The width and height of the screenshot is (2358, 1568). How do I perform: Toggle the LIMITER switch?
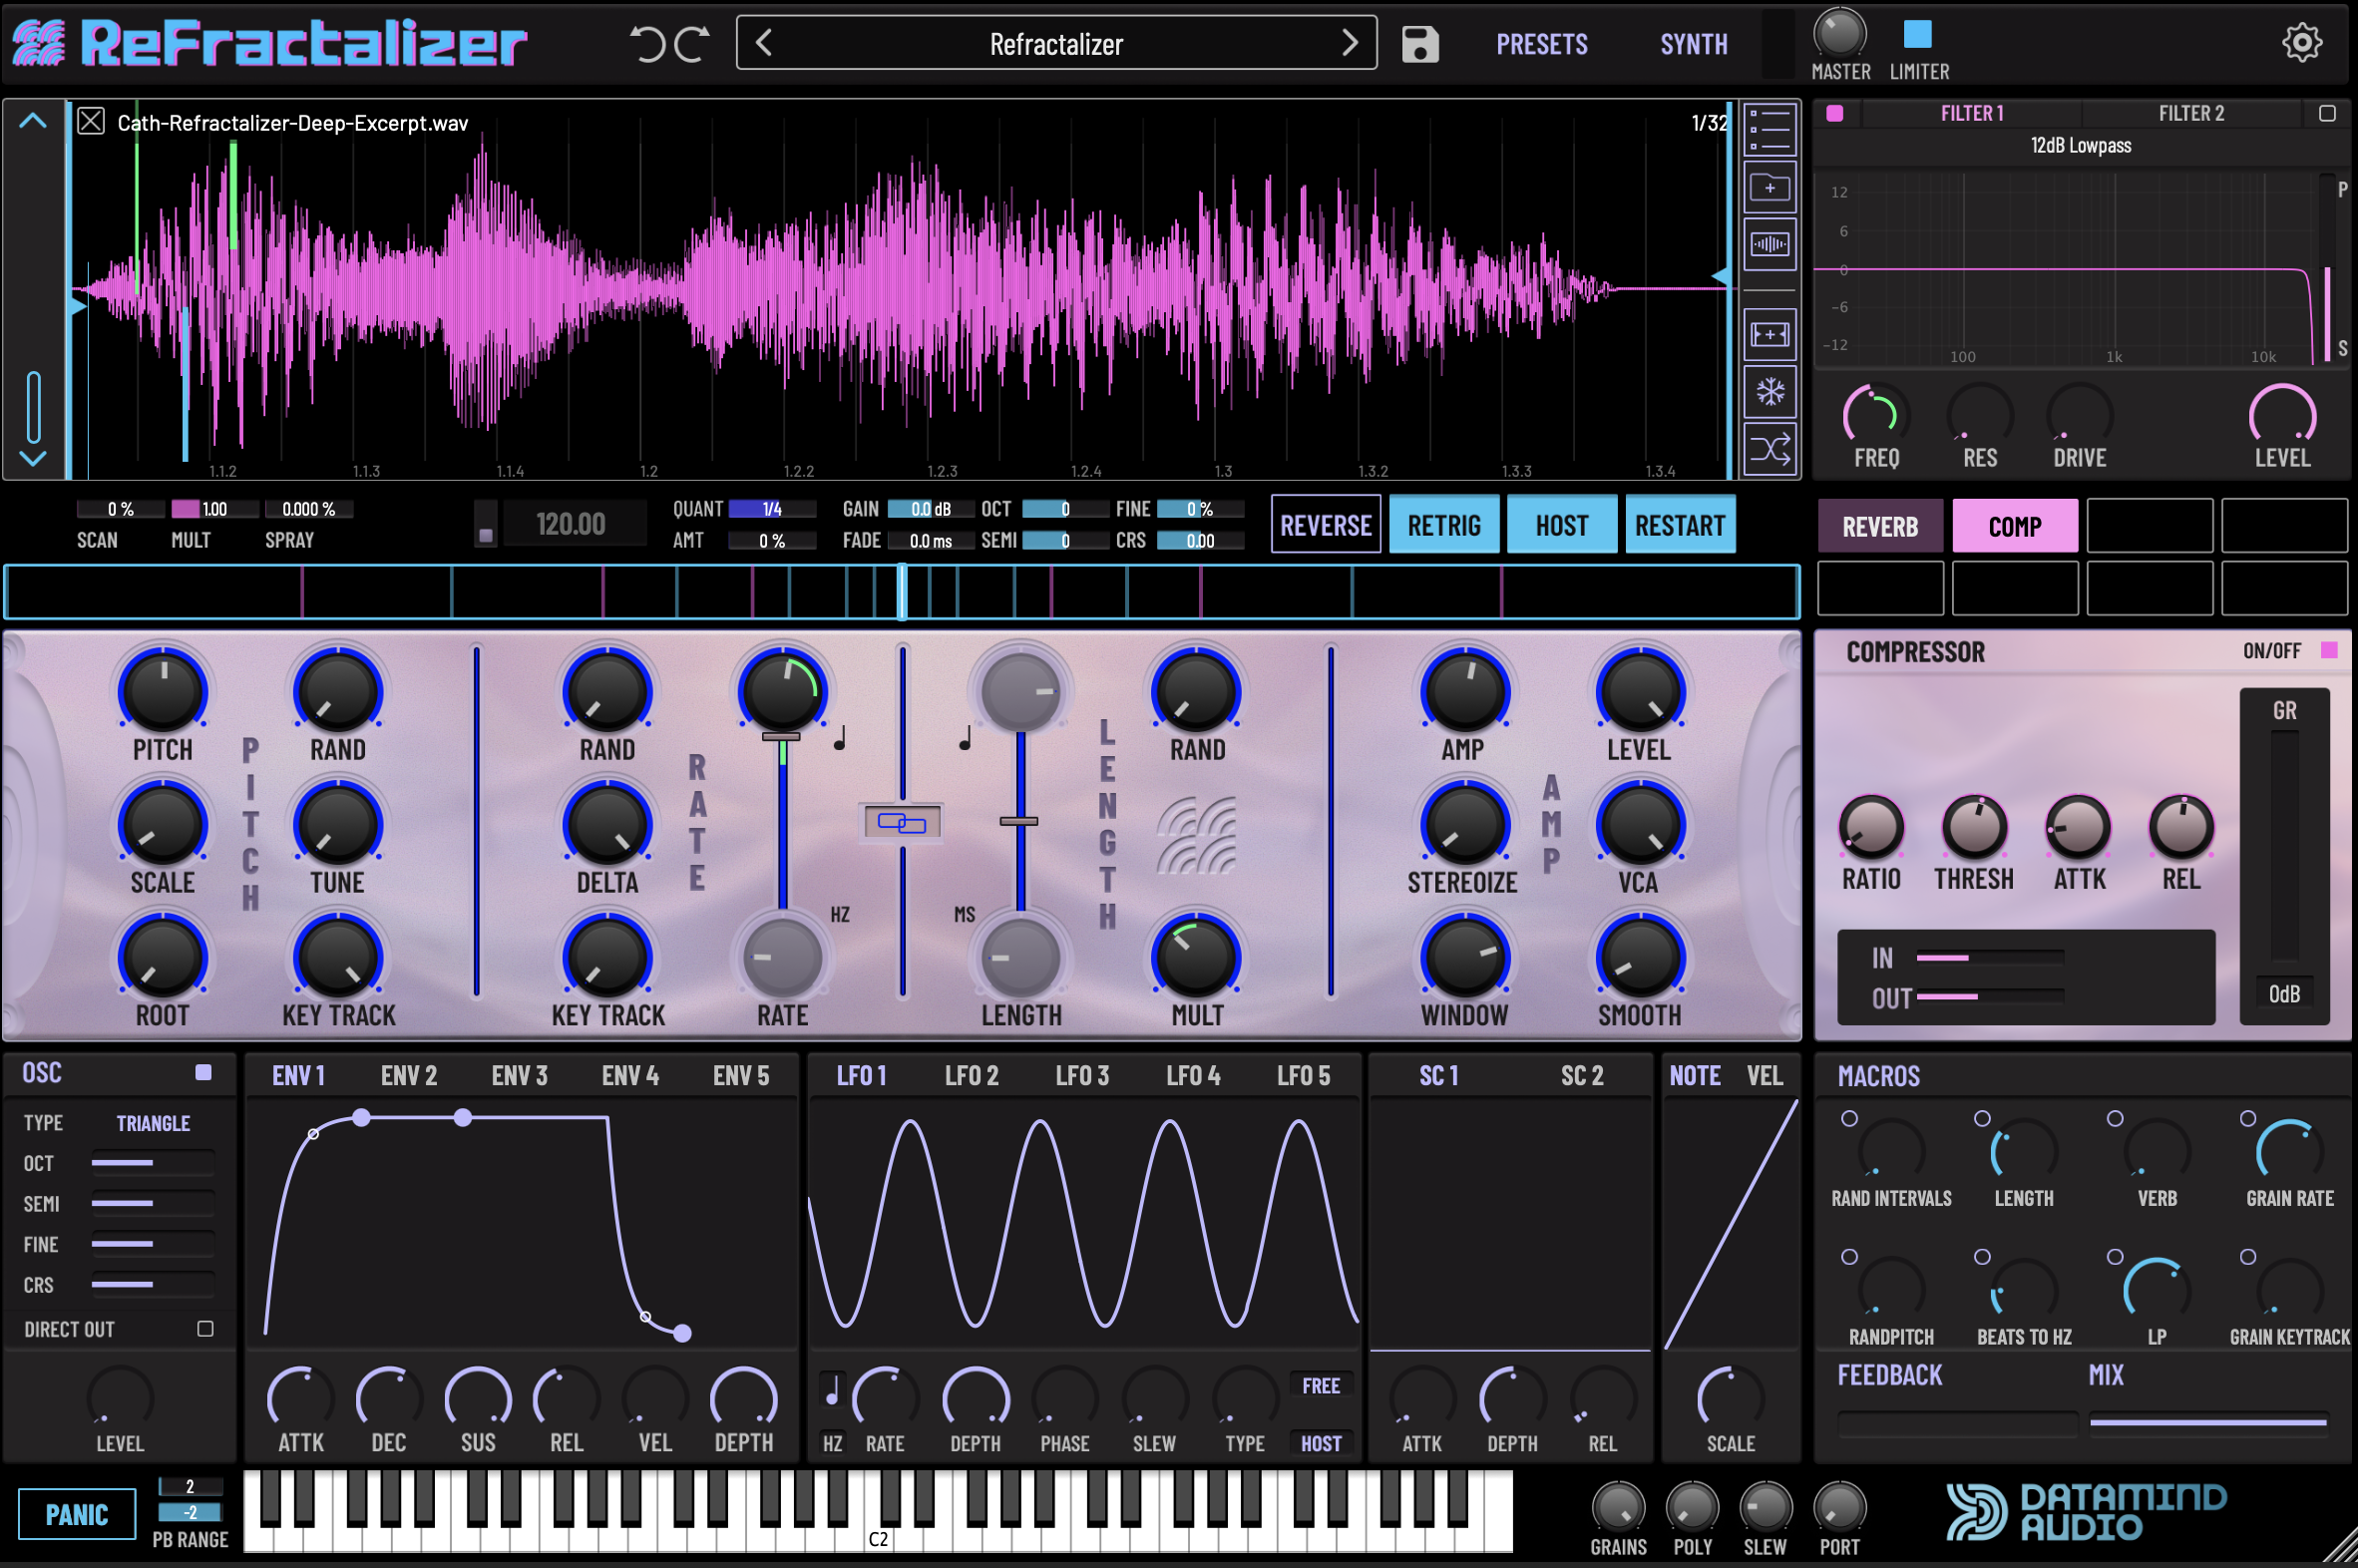coord(1917,34)
